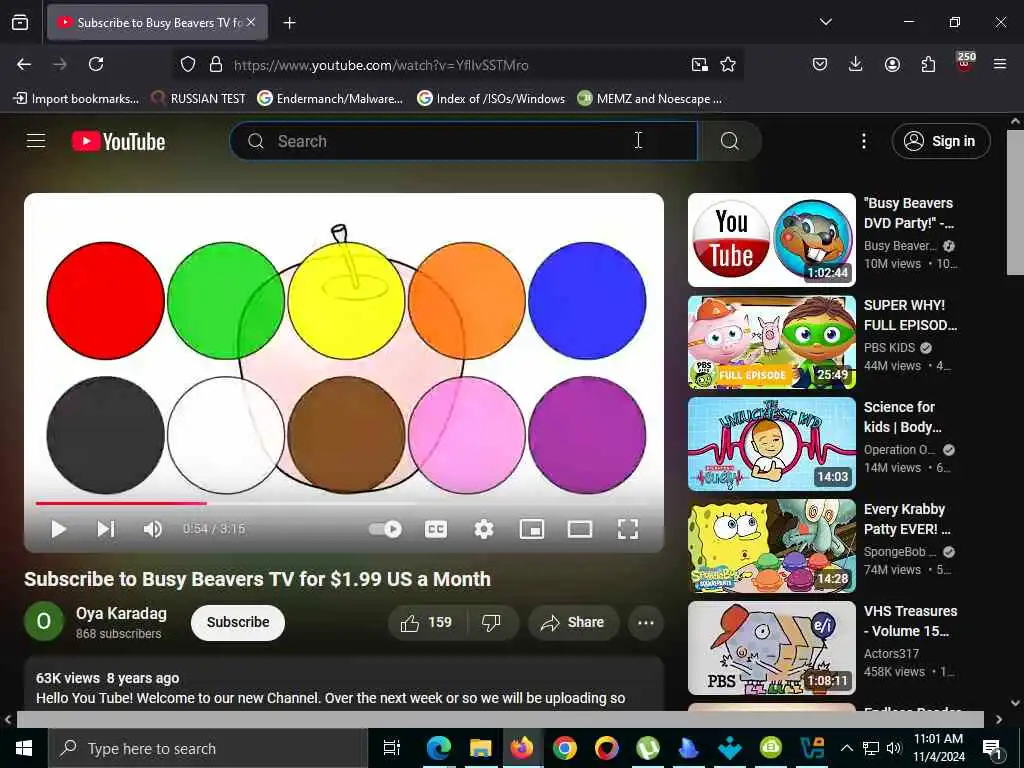This screenshot has height=768, width=1024.
Task: Toggle closed captions CC button
Action: click(x=436, y=529)
